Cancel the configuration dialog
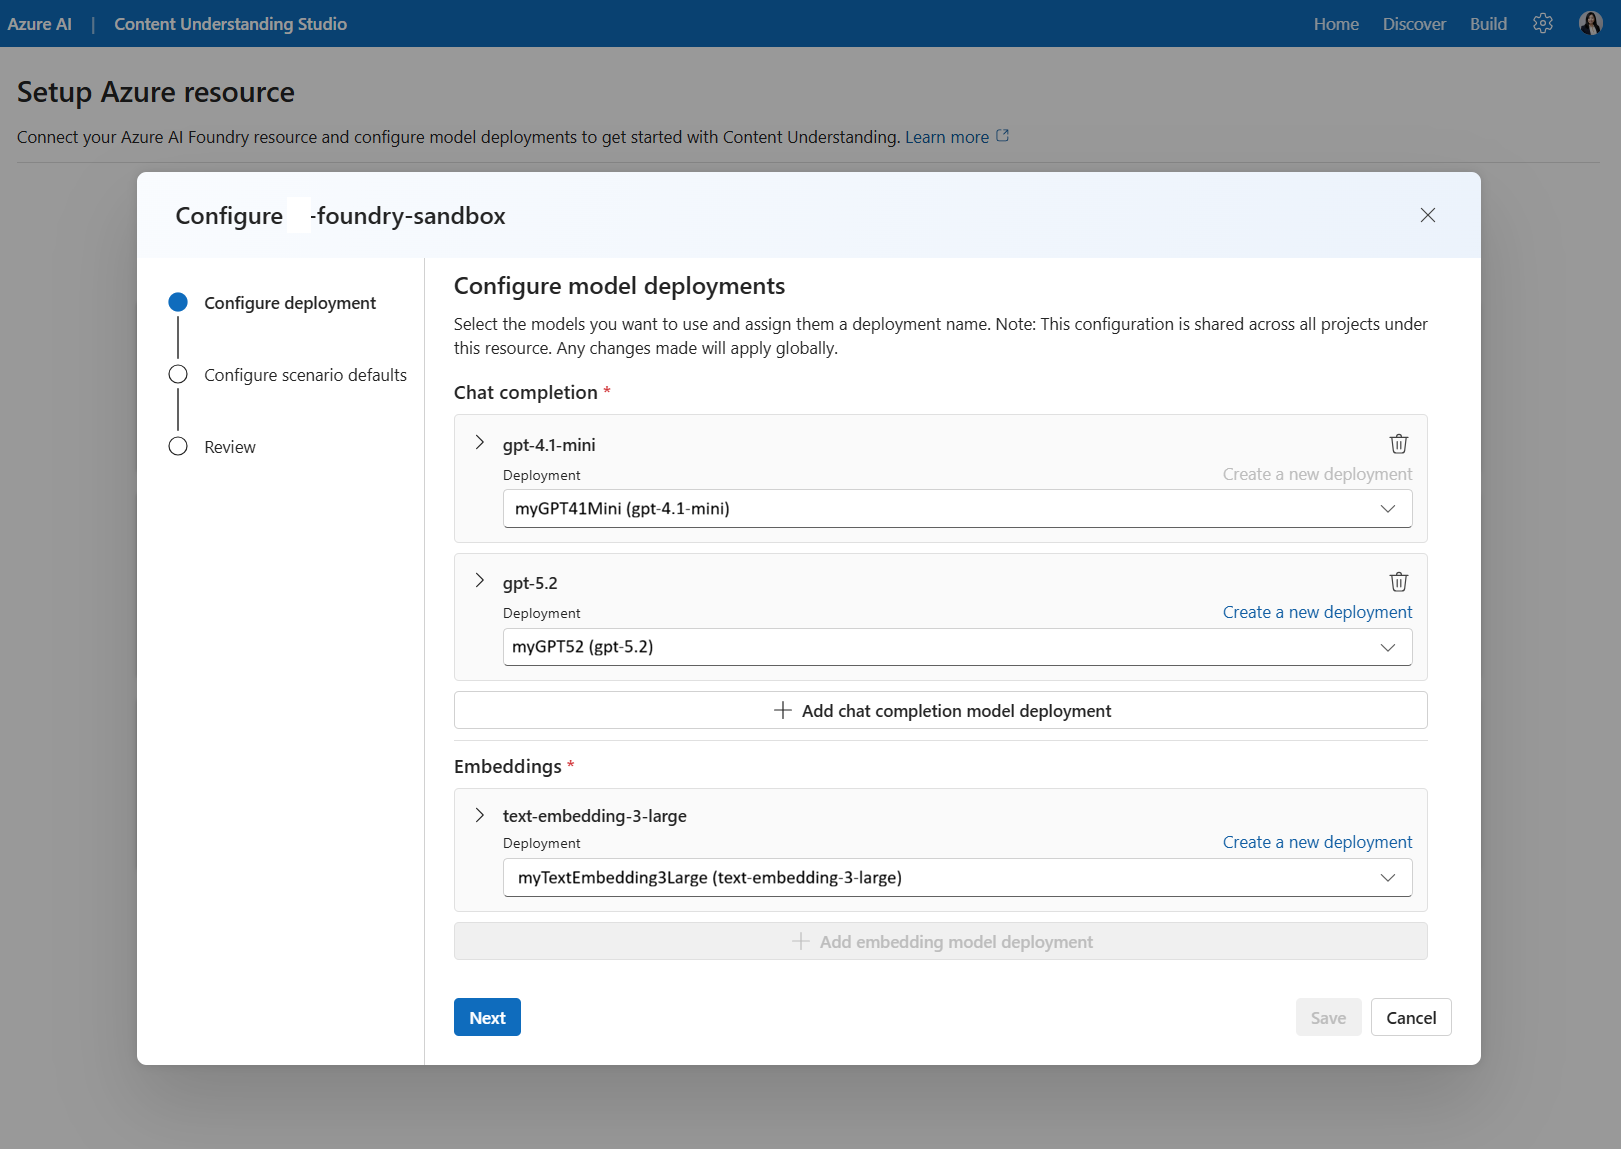 tap(1411, 1017)
